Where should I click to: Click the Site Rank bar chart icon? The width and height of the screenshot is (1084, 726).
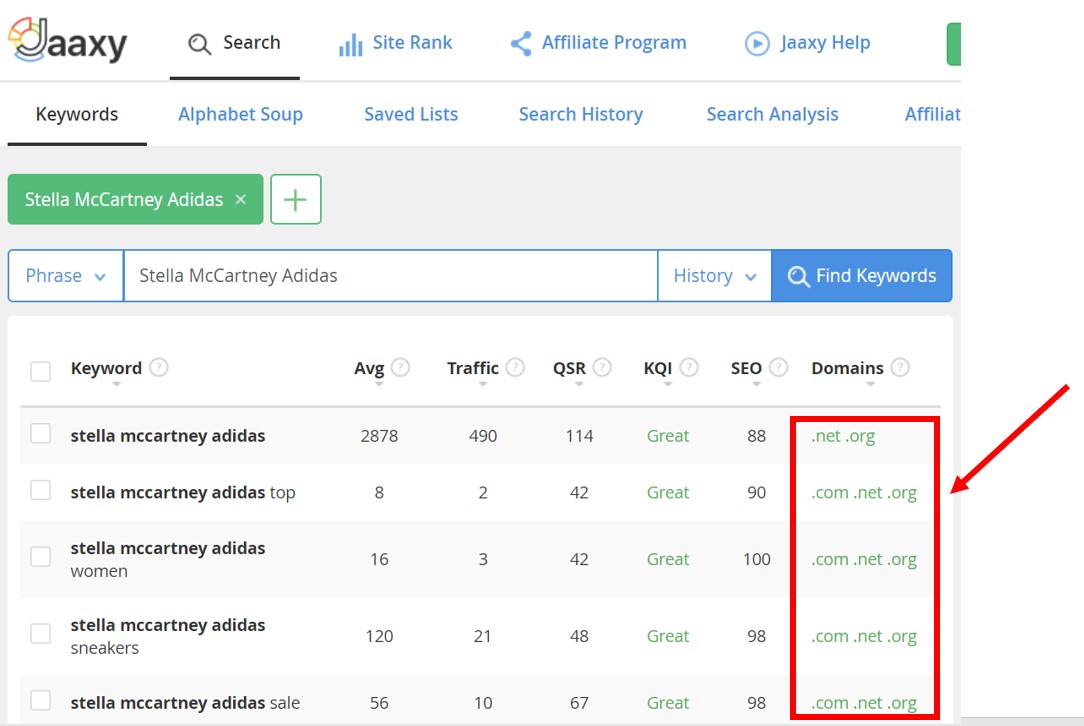[351, 45]
